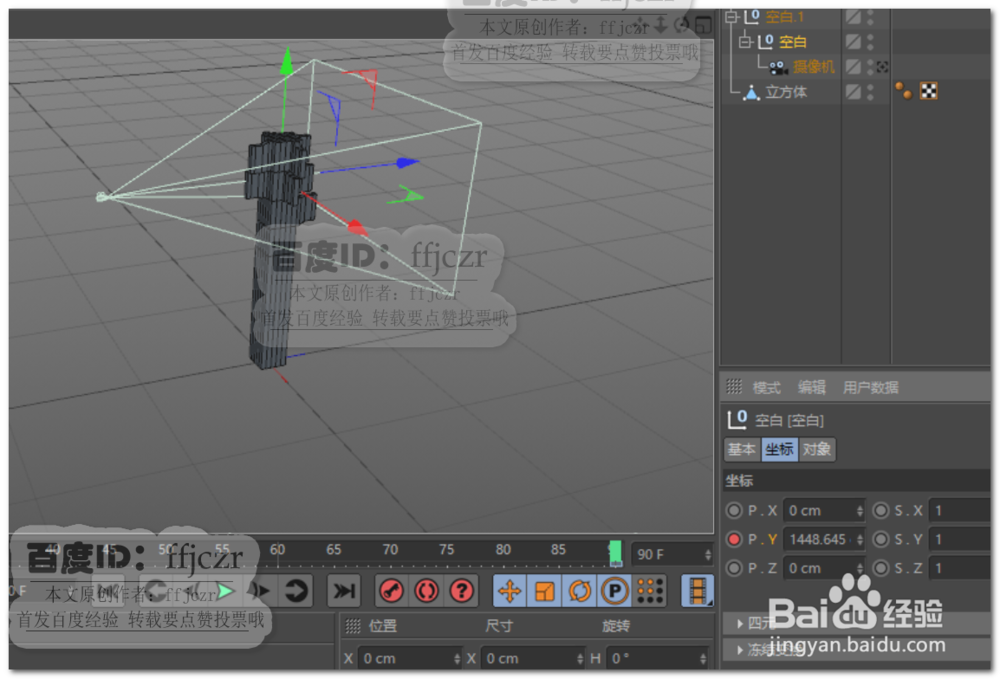Click the green timeline playhead marker
The height and width of the screenshot is (679, 1000).
tap(615, 552)
